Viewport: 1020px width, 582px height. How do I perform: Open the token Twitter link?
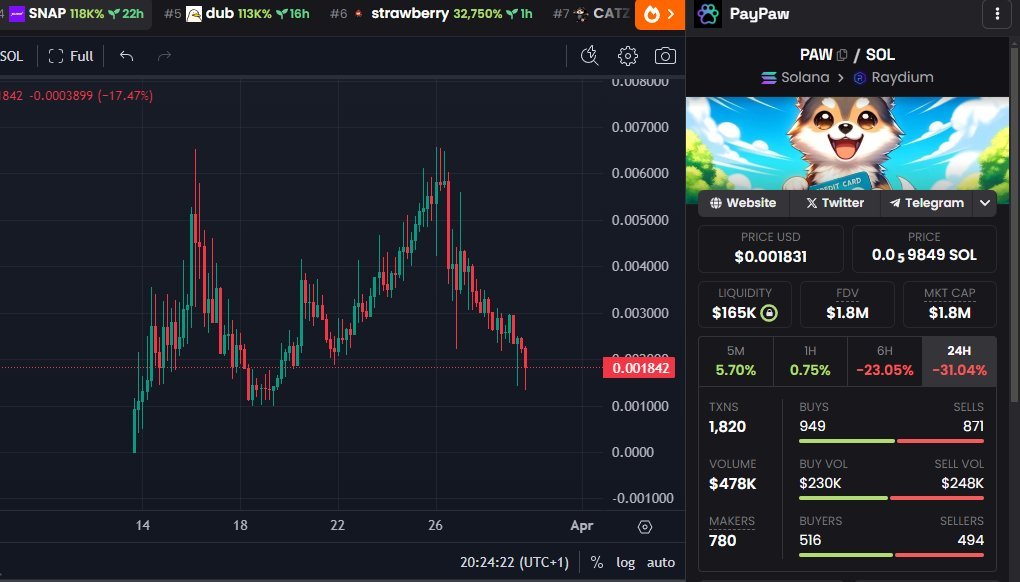coord(835,203)
